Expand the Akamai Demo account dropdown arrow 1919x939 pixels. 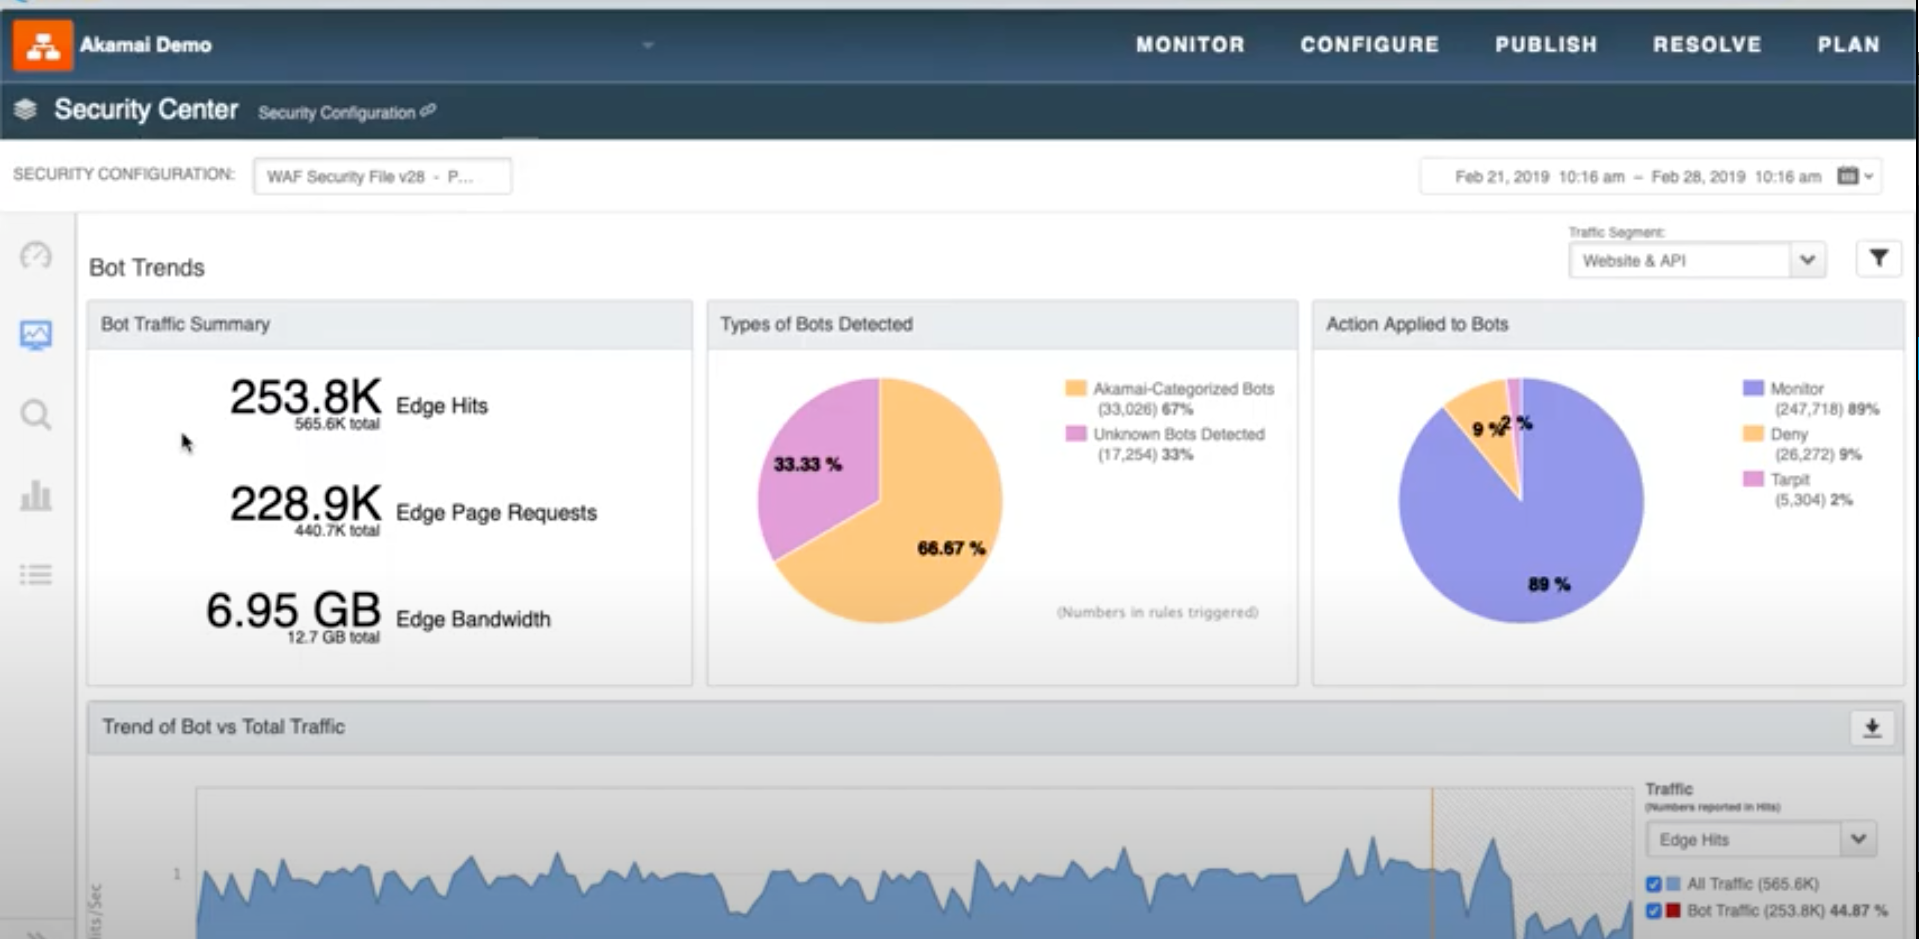pos(648,45)
